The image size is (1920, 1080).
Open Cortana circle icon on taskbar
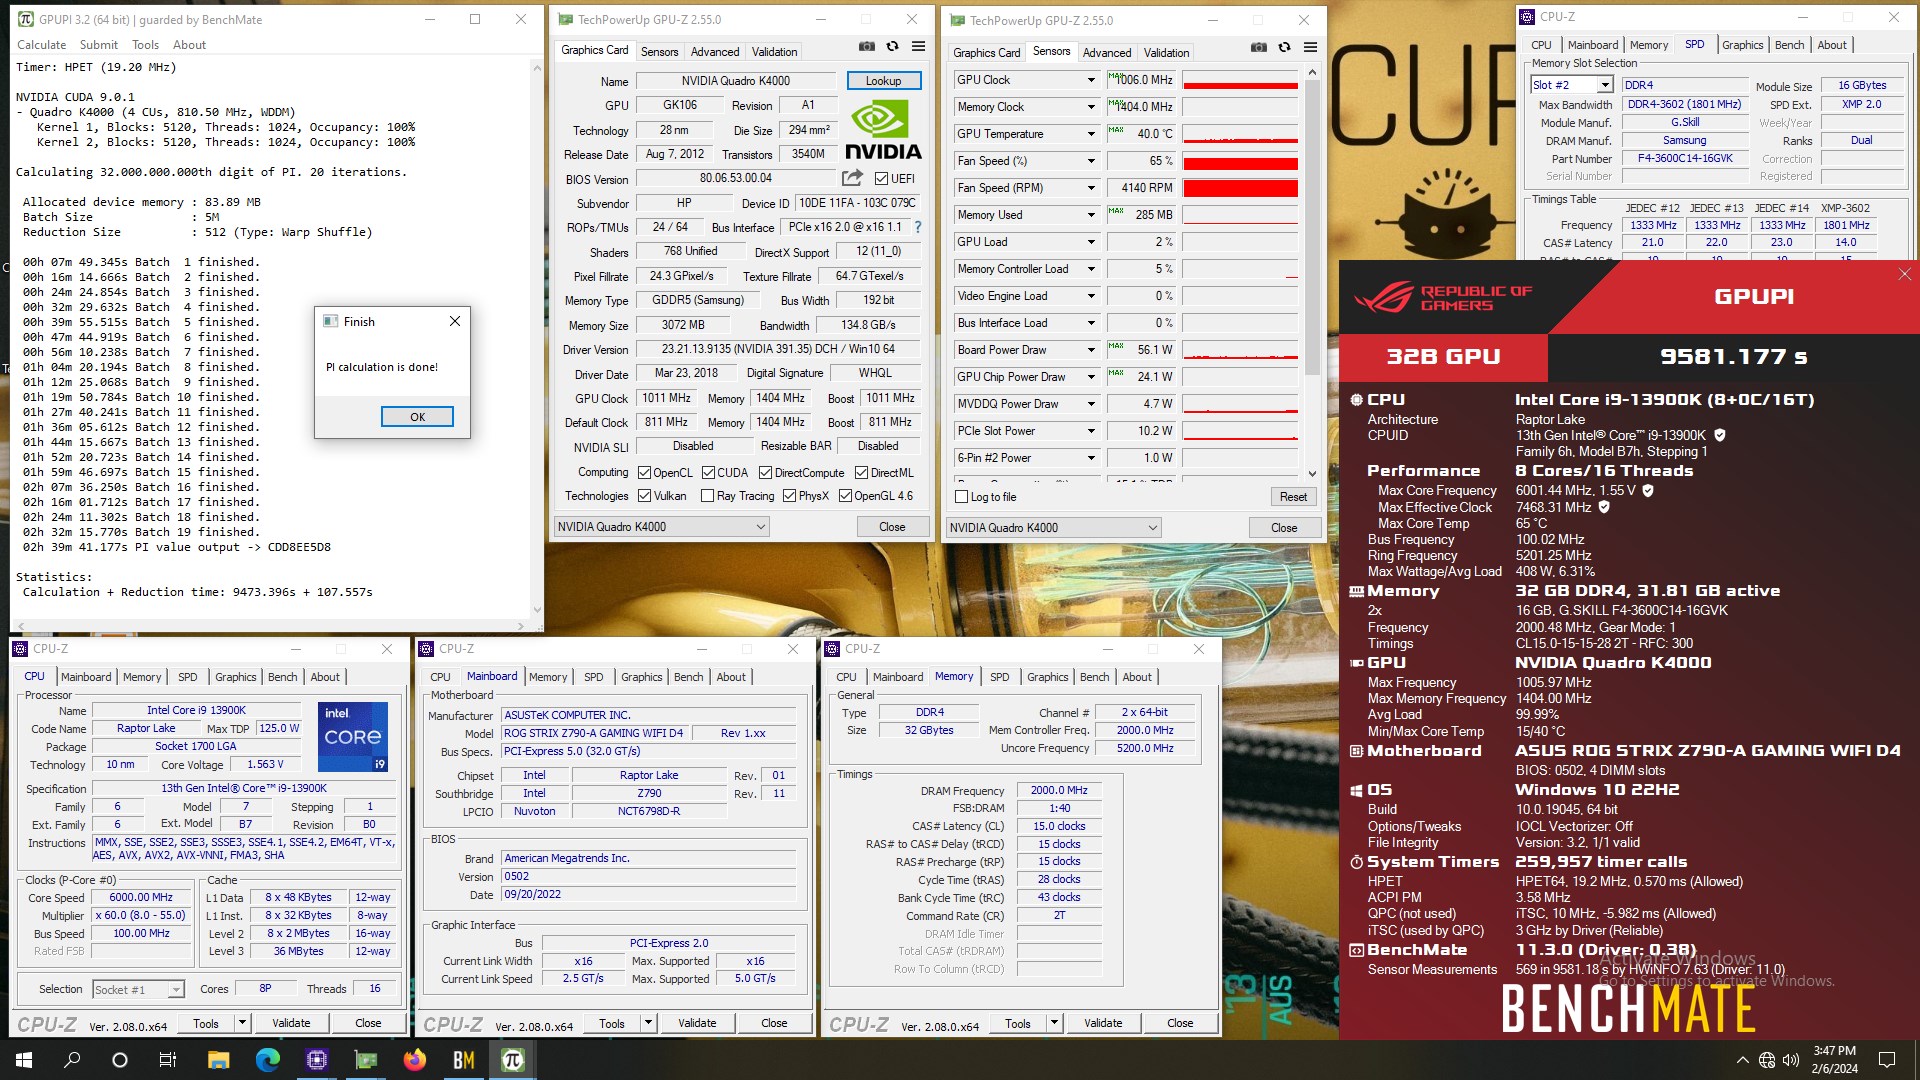120,1060
